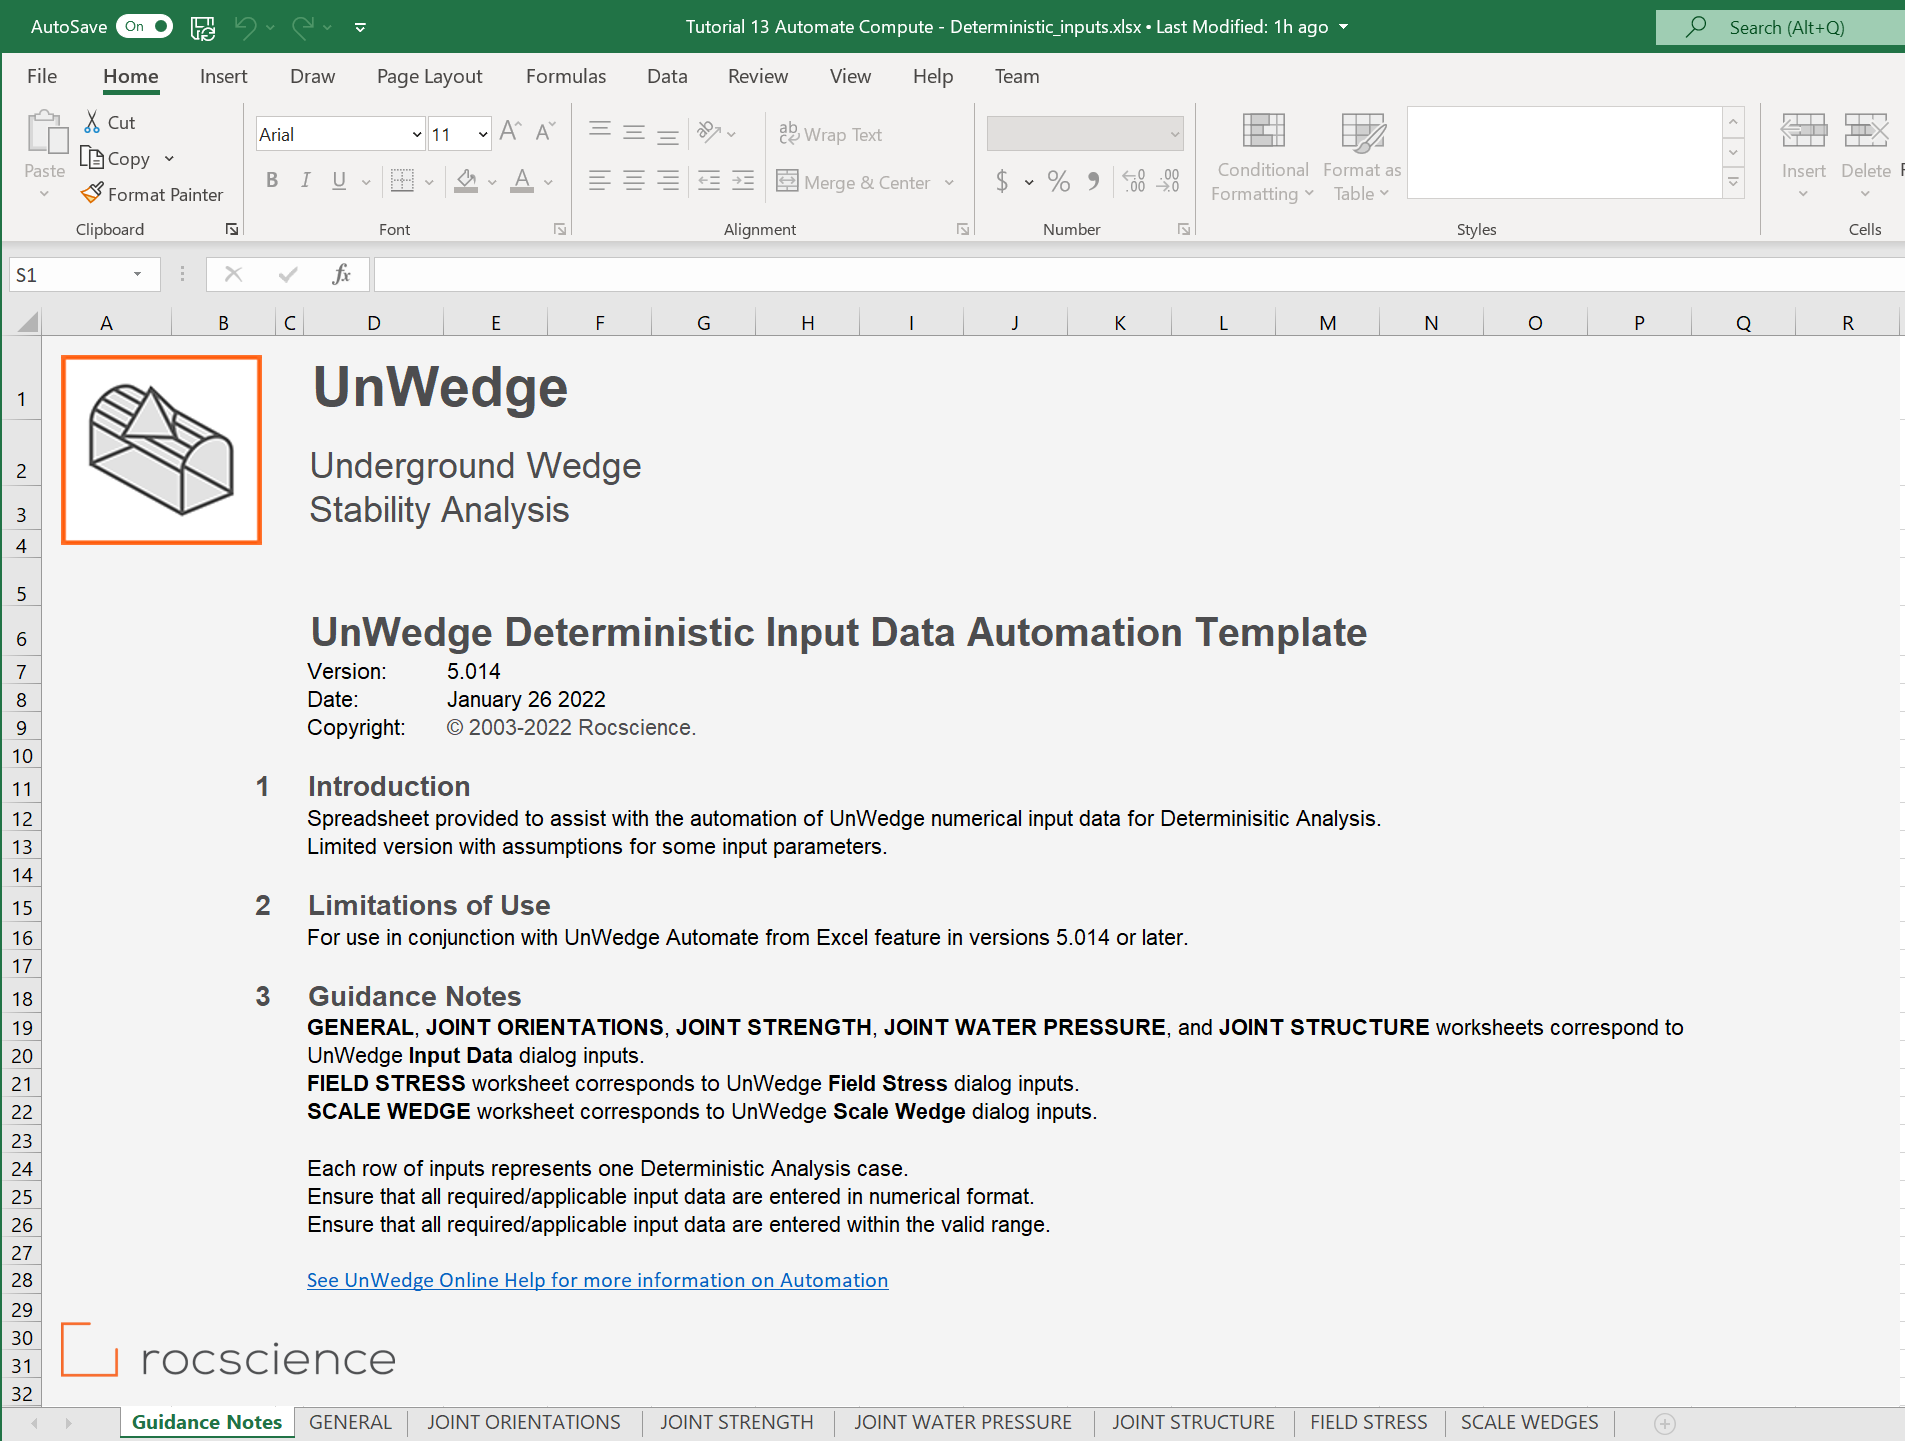The width and height of the screenshot is (1905, 1441).
Task: Click the Cut scissors icon
Action: (x=92, y=122)
